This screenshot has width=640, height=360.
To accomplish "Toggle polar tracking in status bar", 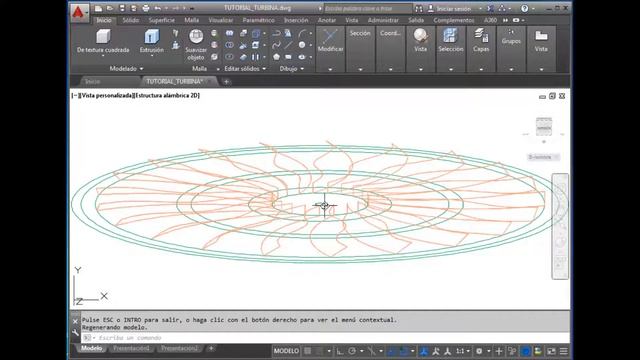I will point(352,351).
